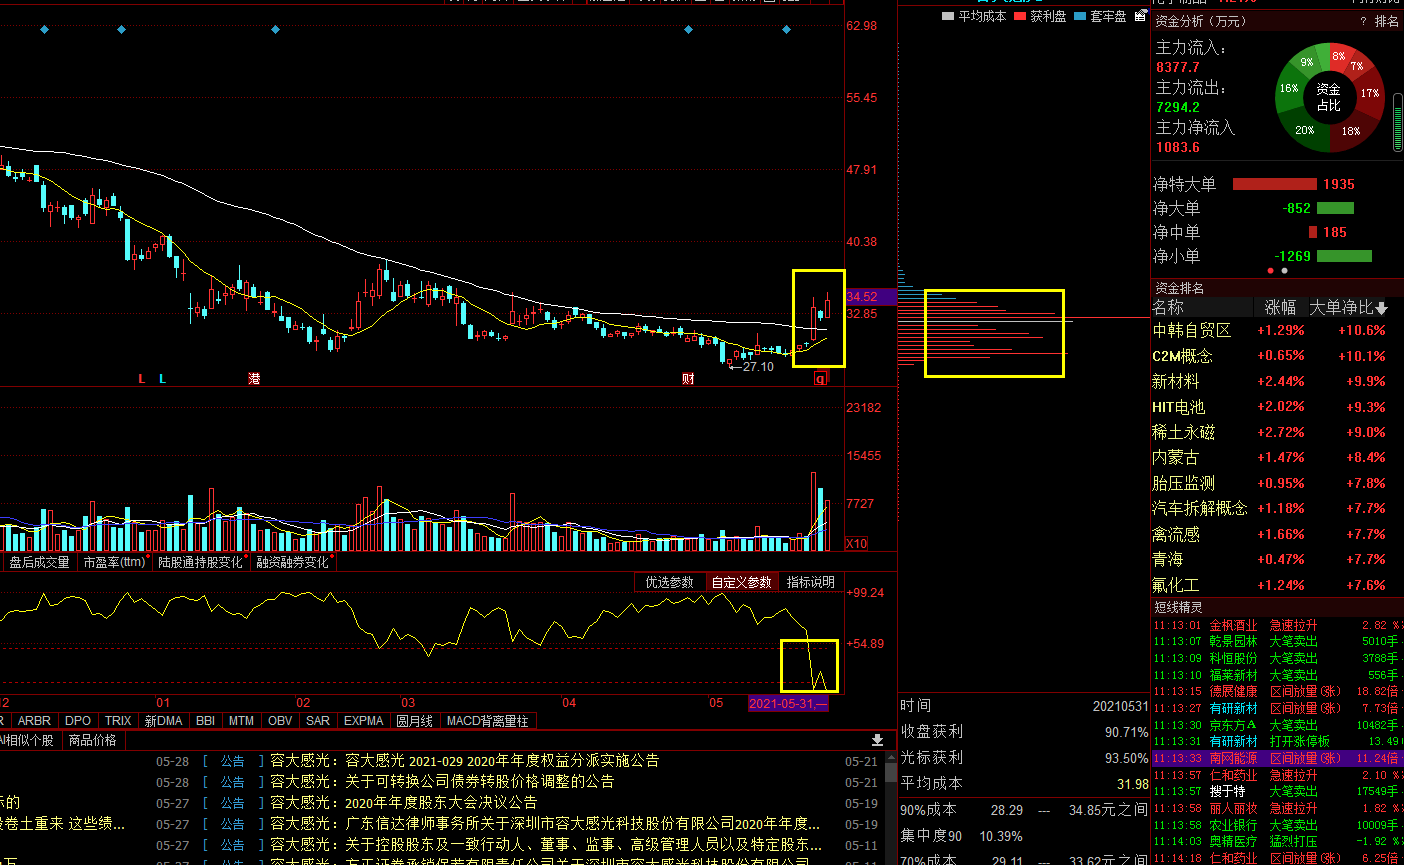Switch to the MACD背离量柱 indicator tab
This screenshot has width=1404, height=865.
(x=487, y=721)
